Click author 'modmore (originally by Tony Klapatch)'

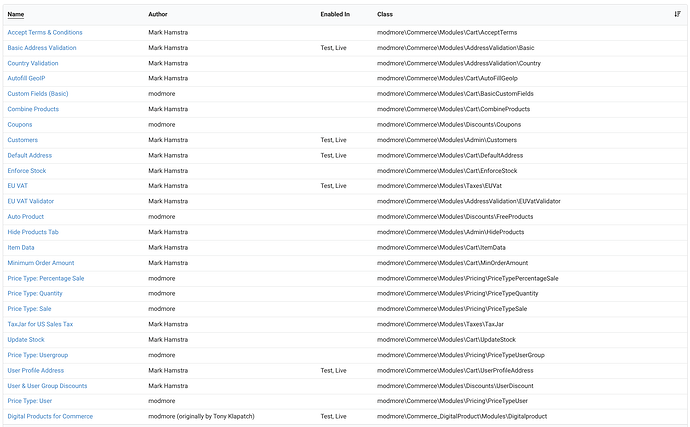click(x=201, y=416)
